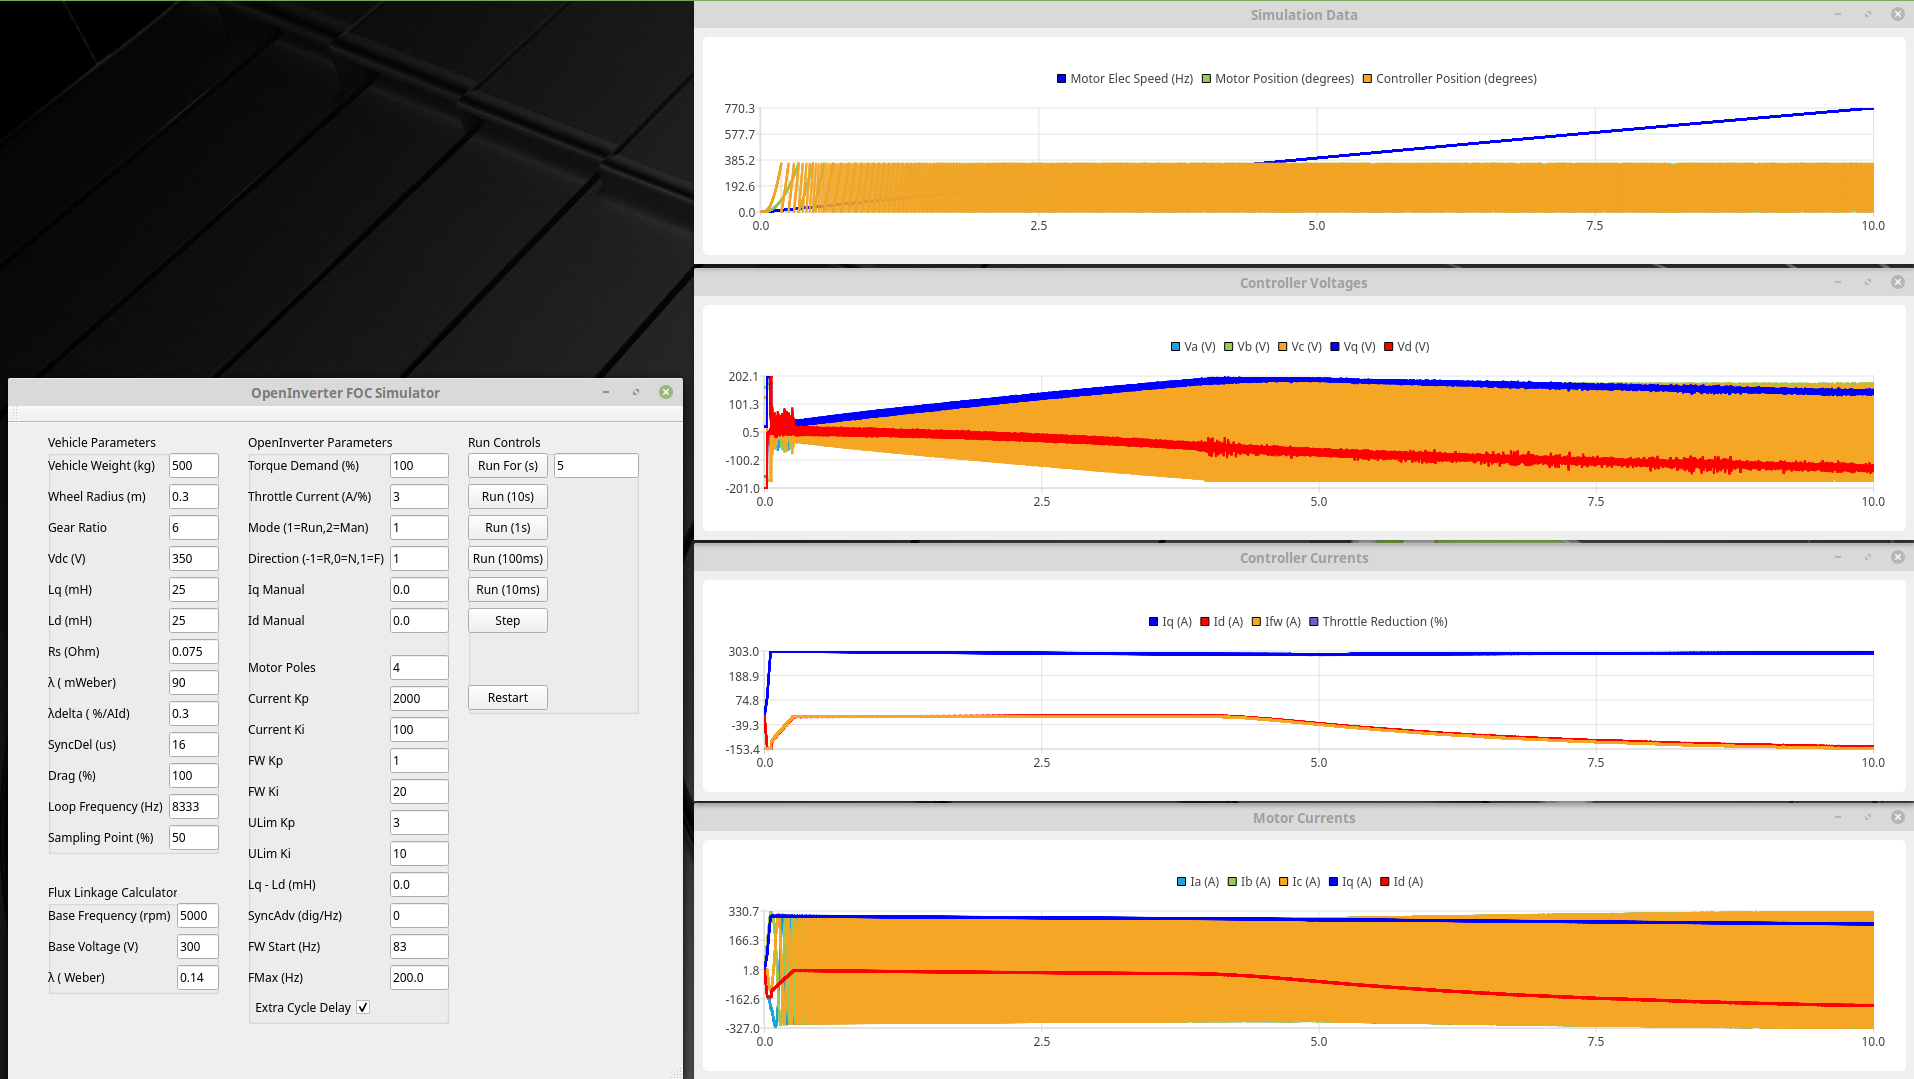The height and width of the screenshot is (1079, 1914).
Task: Focus the Run For seconds input field
Action: point(595,466)
